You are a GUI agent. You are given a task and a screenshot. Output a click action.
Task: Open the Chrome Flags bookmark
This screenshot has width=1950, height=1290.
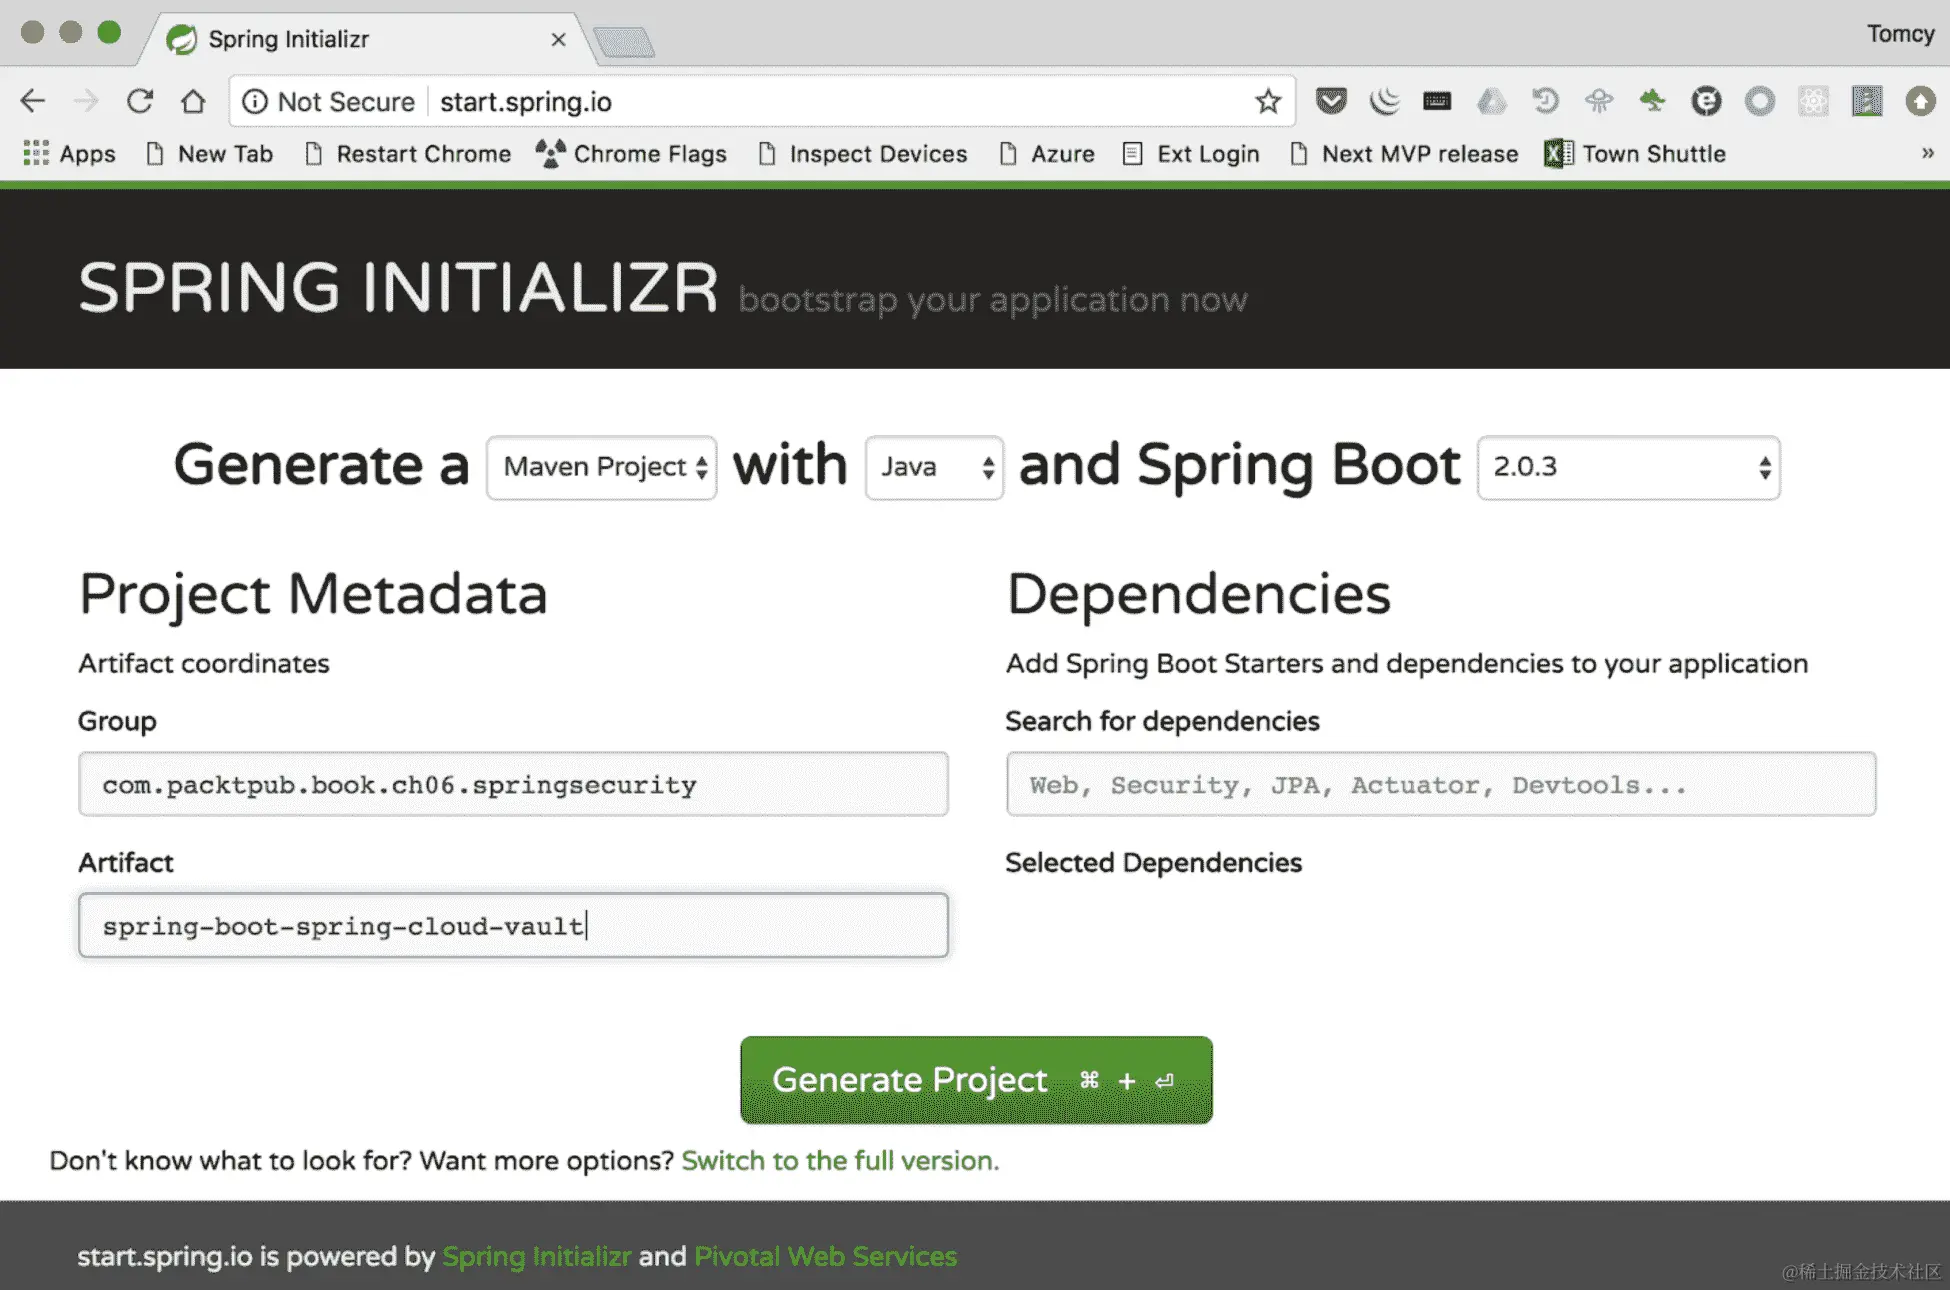pyautogui.click(x=632, y=154)
